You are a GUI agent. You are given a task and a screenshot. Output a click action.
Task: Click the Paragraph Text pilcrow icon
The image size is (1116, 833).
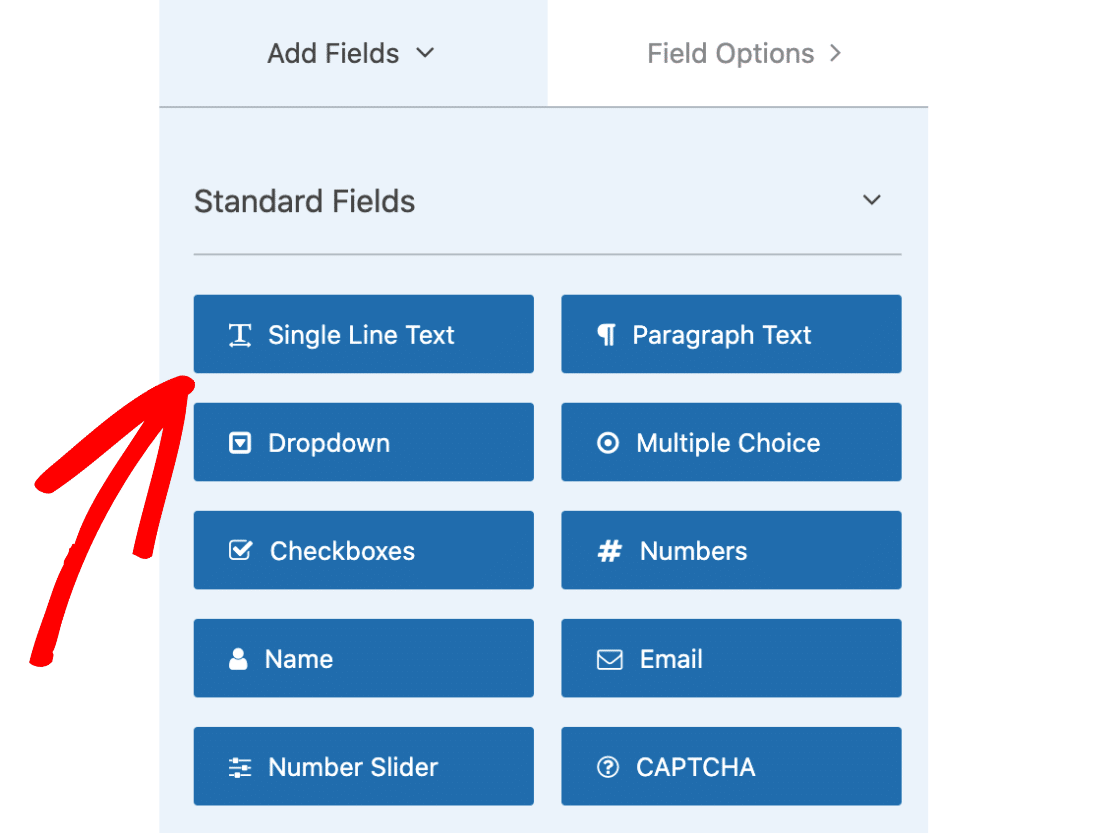click(x=606, y=335)
